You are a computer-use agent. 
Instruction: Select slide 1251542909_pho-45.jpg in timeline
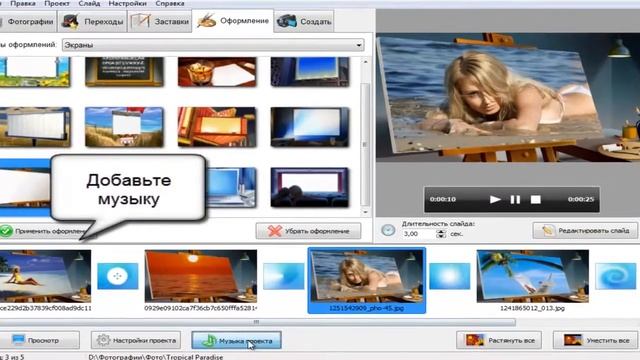(x=367, y=280)
